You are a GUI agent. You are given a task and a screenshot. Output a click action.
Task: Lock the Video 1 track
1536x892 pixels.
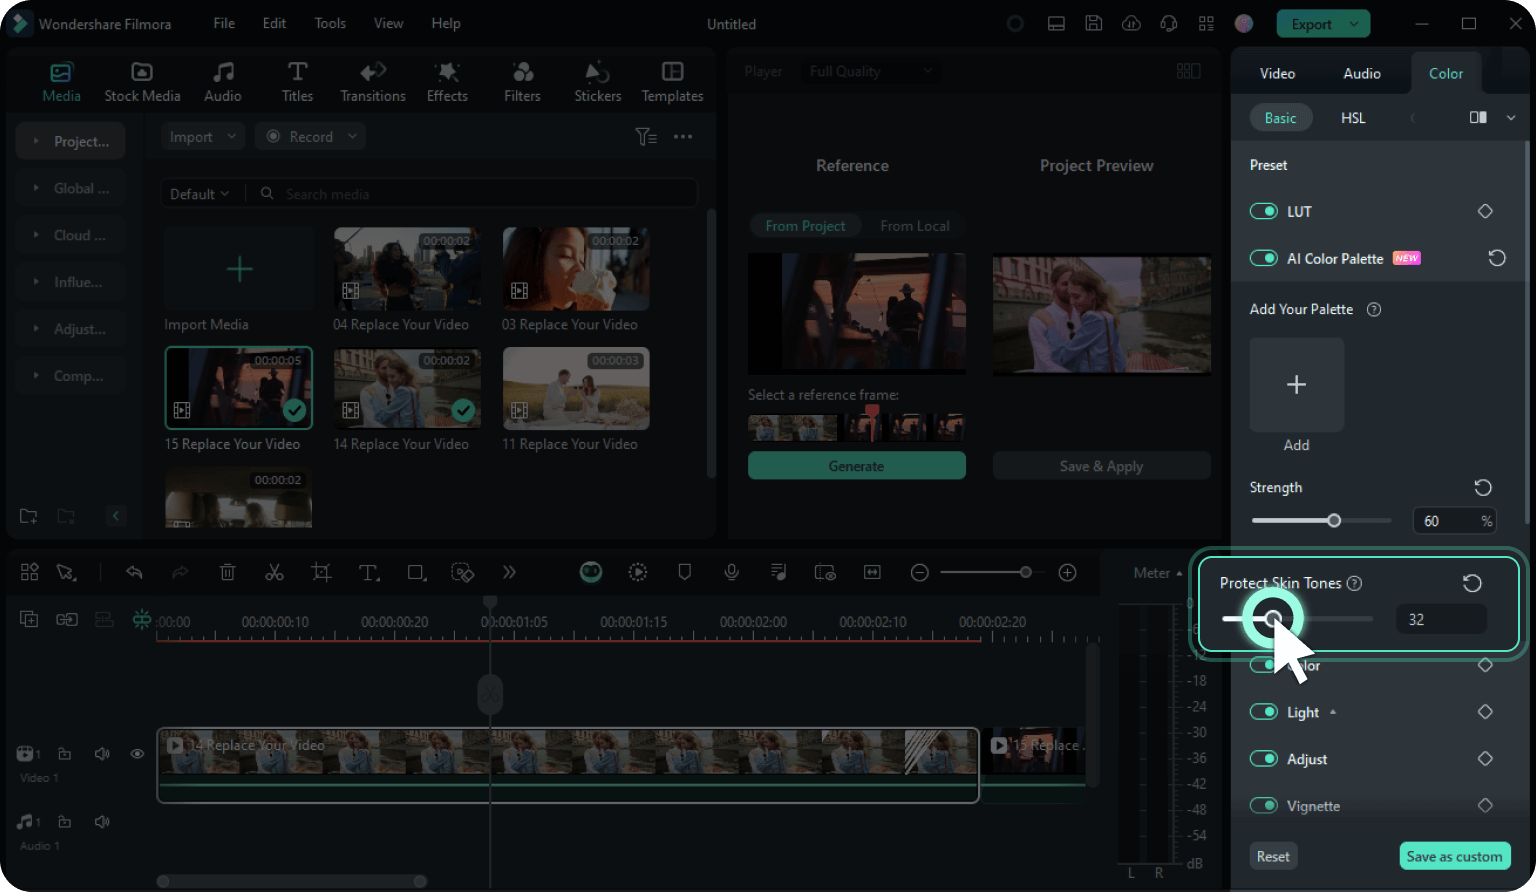tap(64, 754)
